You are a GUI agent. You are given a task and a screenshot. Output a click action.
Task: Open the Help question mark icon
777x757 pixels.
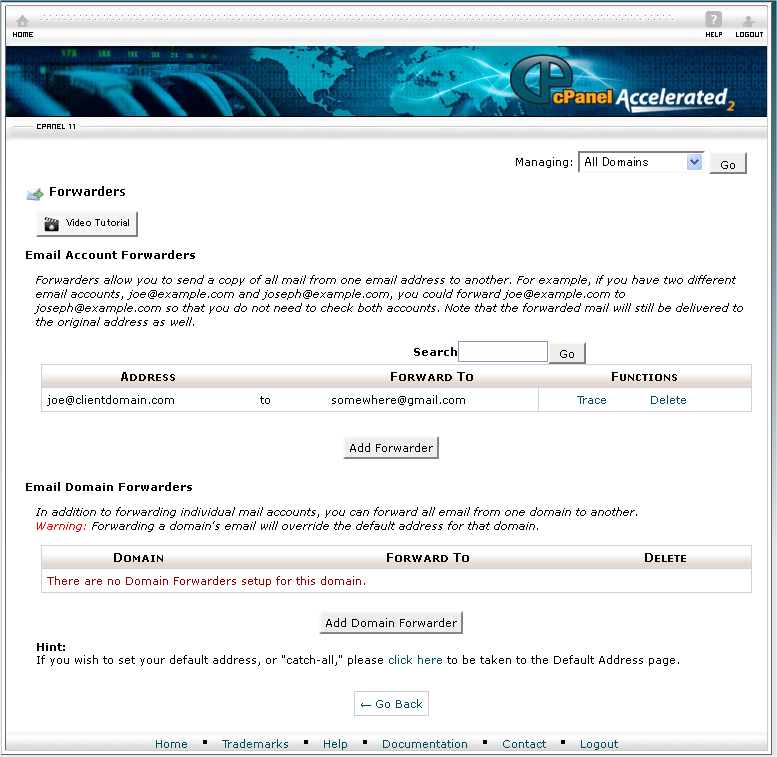tap(713, 19)
